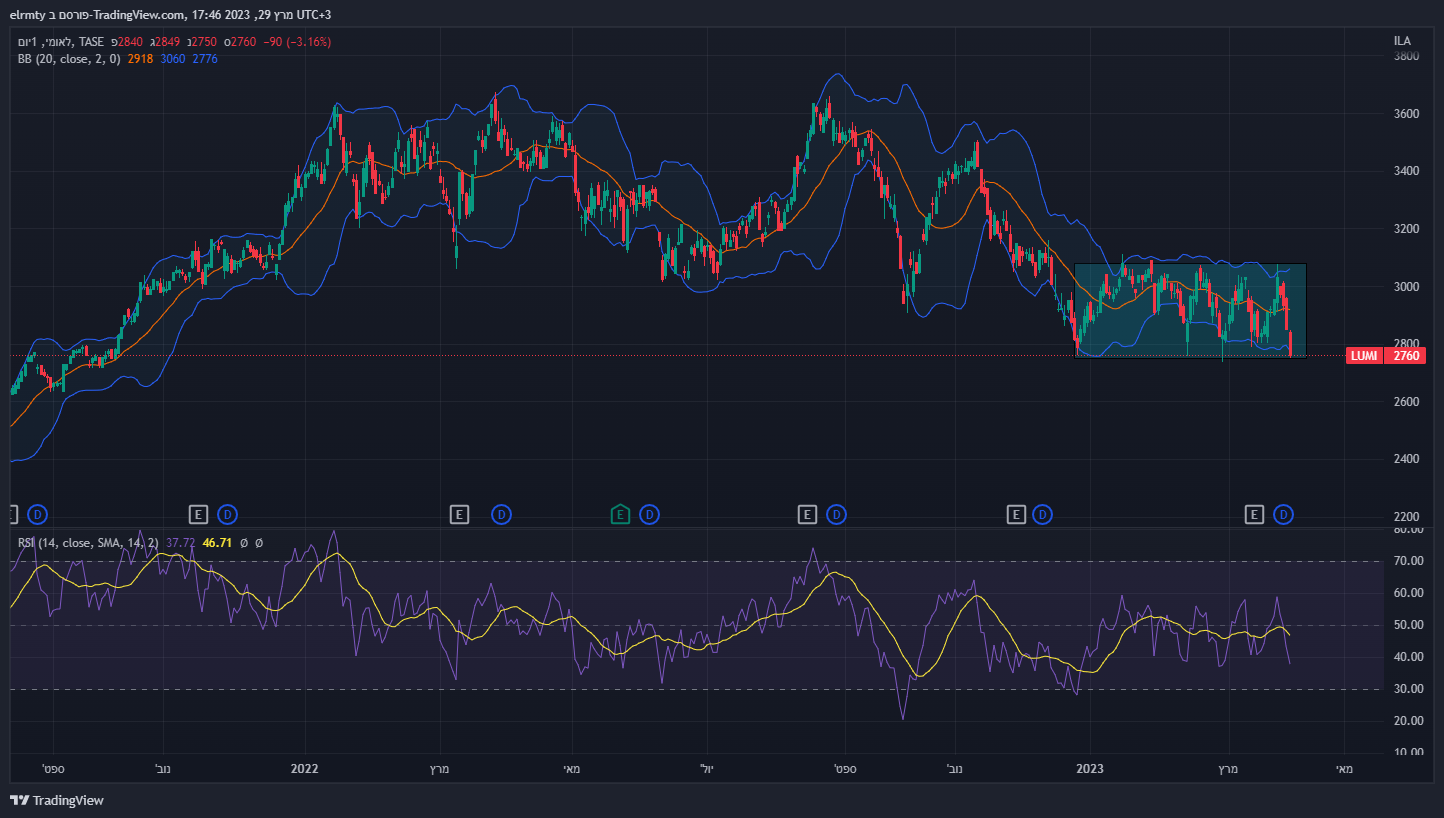
Task: Click the high value 2849 in the legend
Action: click(x=167, y=42)
